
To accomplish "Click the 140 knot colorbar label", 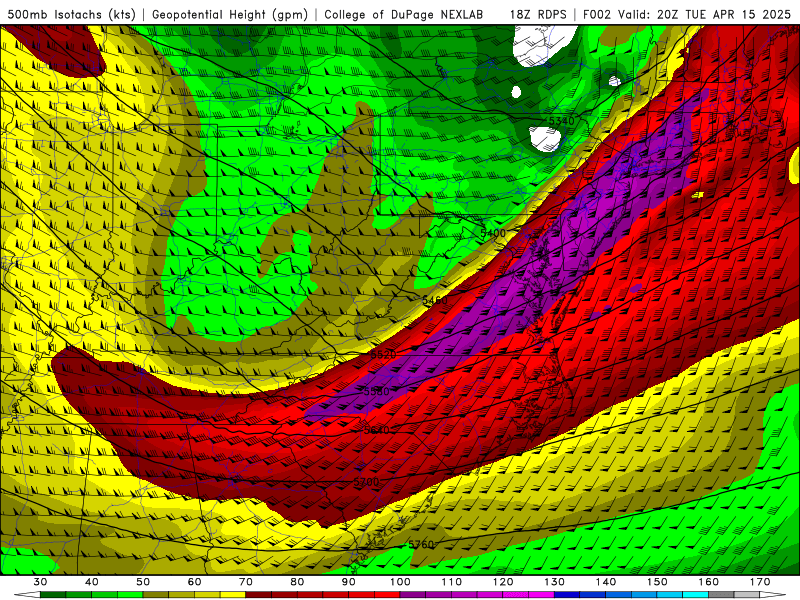I will (606, 582).
